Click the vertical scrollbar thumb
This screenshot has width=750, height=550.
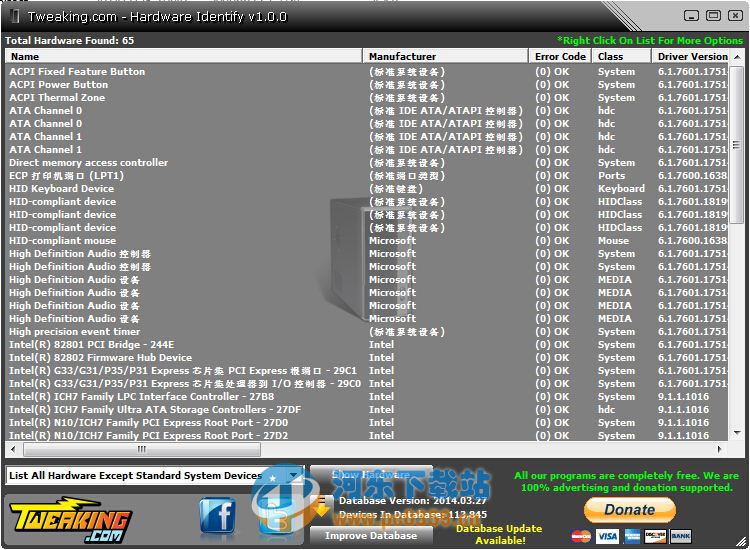click(x=737, y=145)
